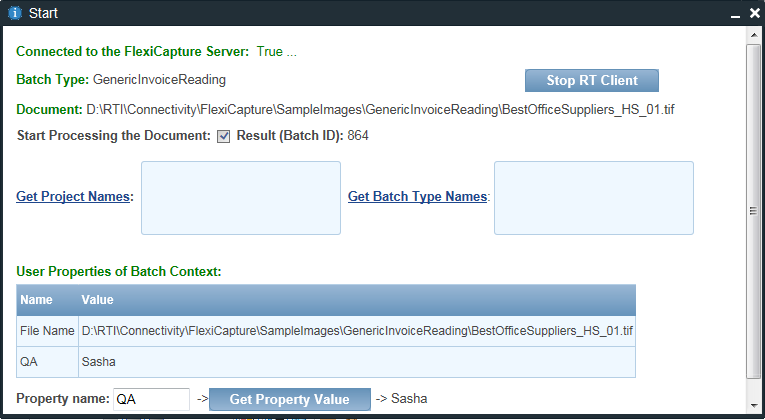Toggle the Start Processing the Document checkbox

(x=224, y=136)
